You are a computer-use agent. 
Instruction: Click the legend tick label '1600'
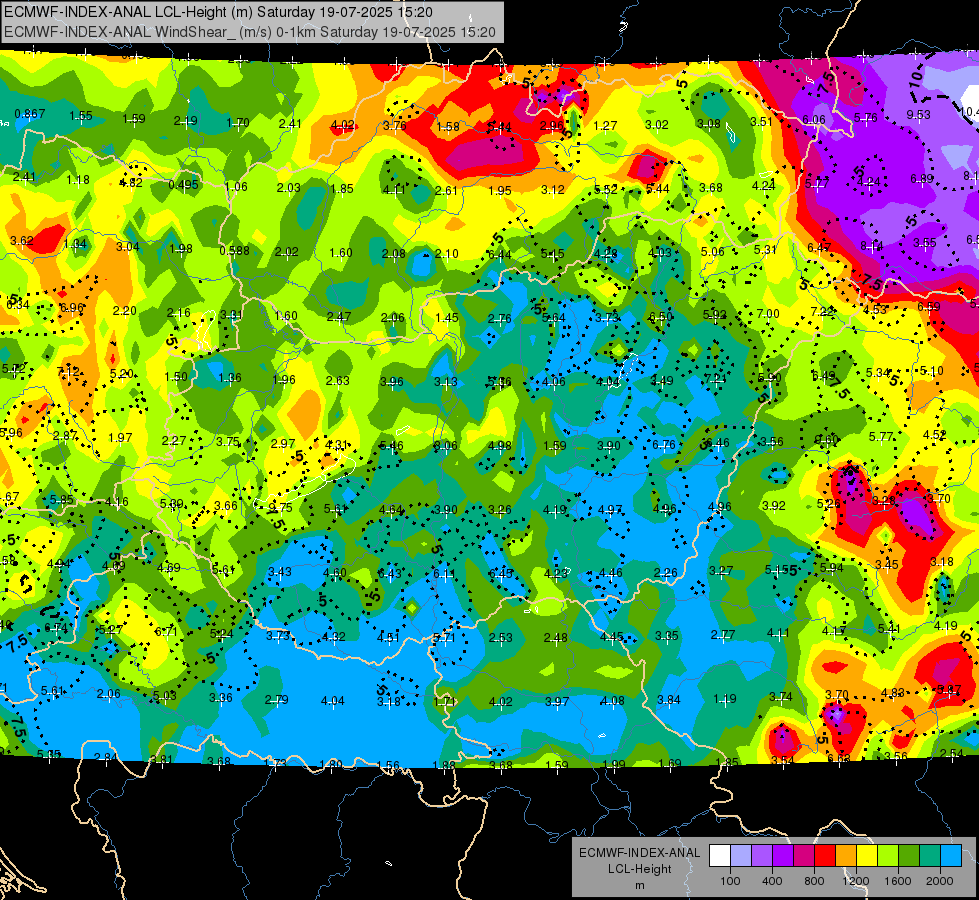pos(898,881)
